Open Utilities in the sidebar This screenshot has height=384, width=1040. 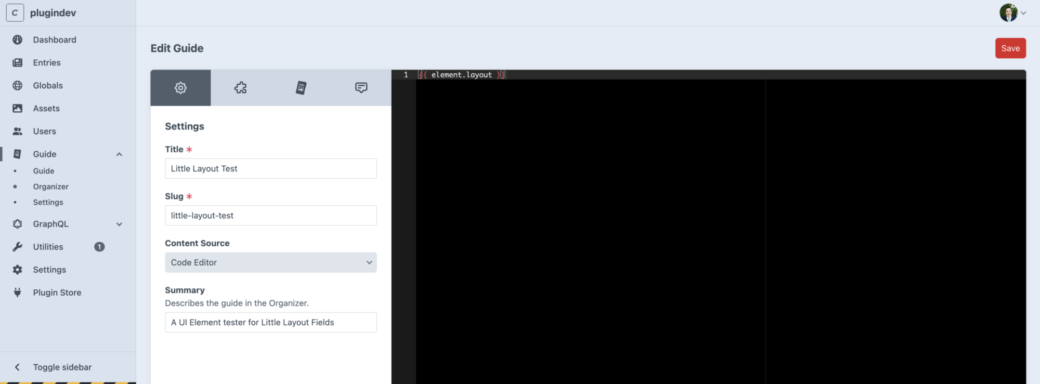[48, 247]
